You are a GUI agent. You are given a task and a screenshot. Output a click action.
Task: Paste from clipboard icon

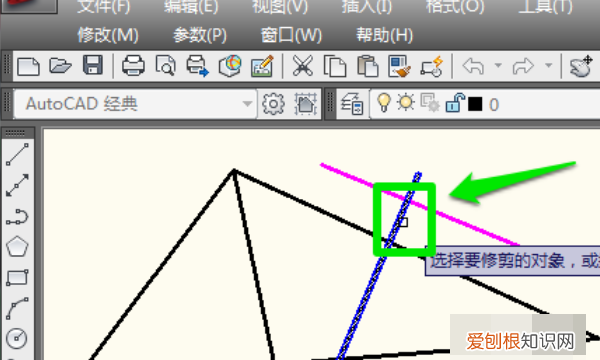[367, 66]
